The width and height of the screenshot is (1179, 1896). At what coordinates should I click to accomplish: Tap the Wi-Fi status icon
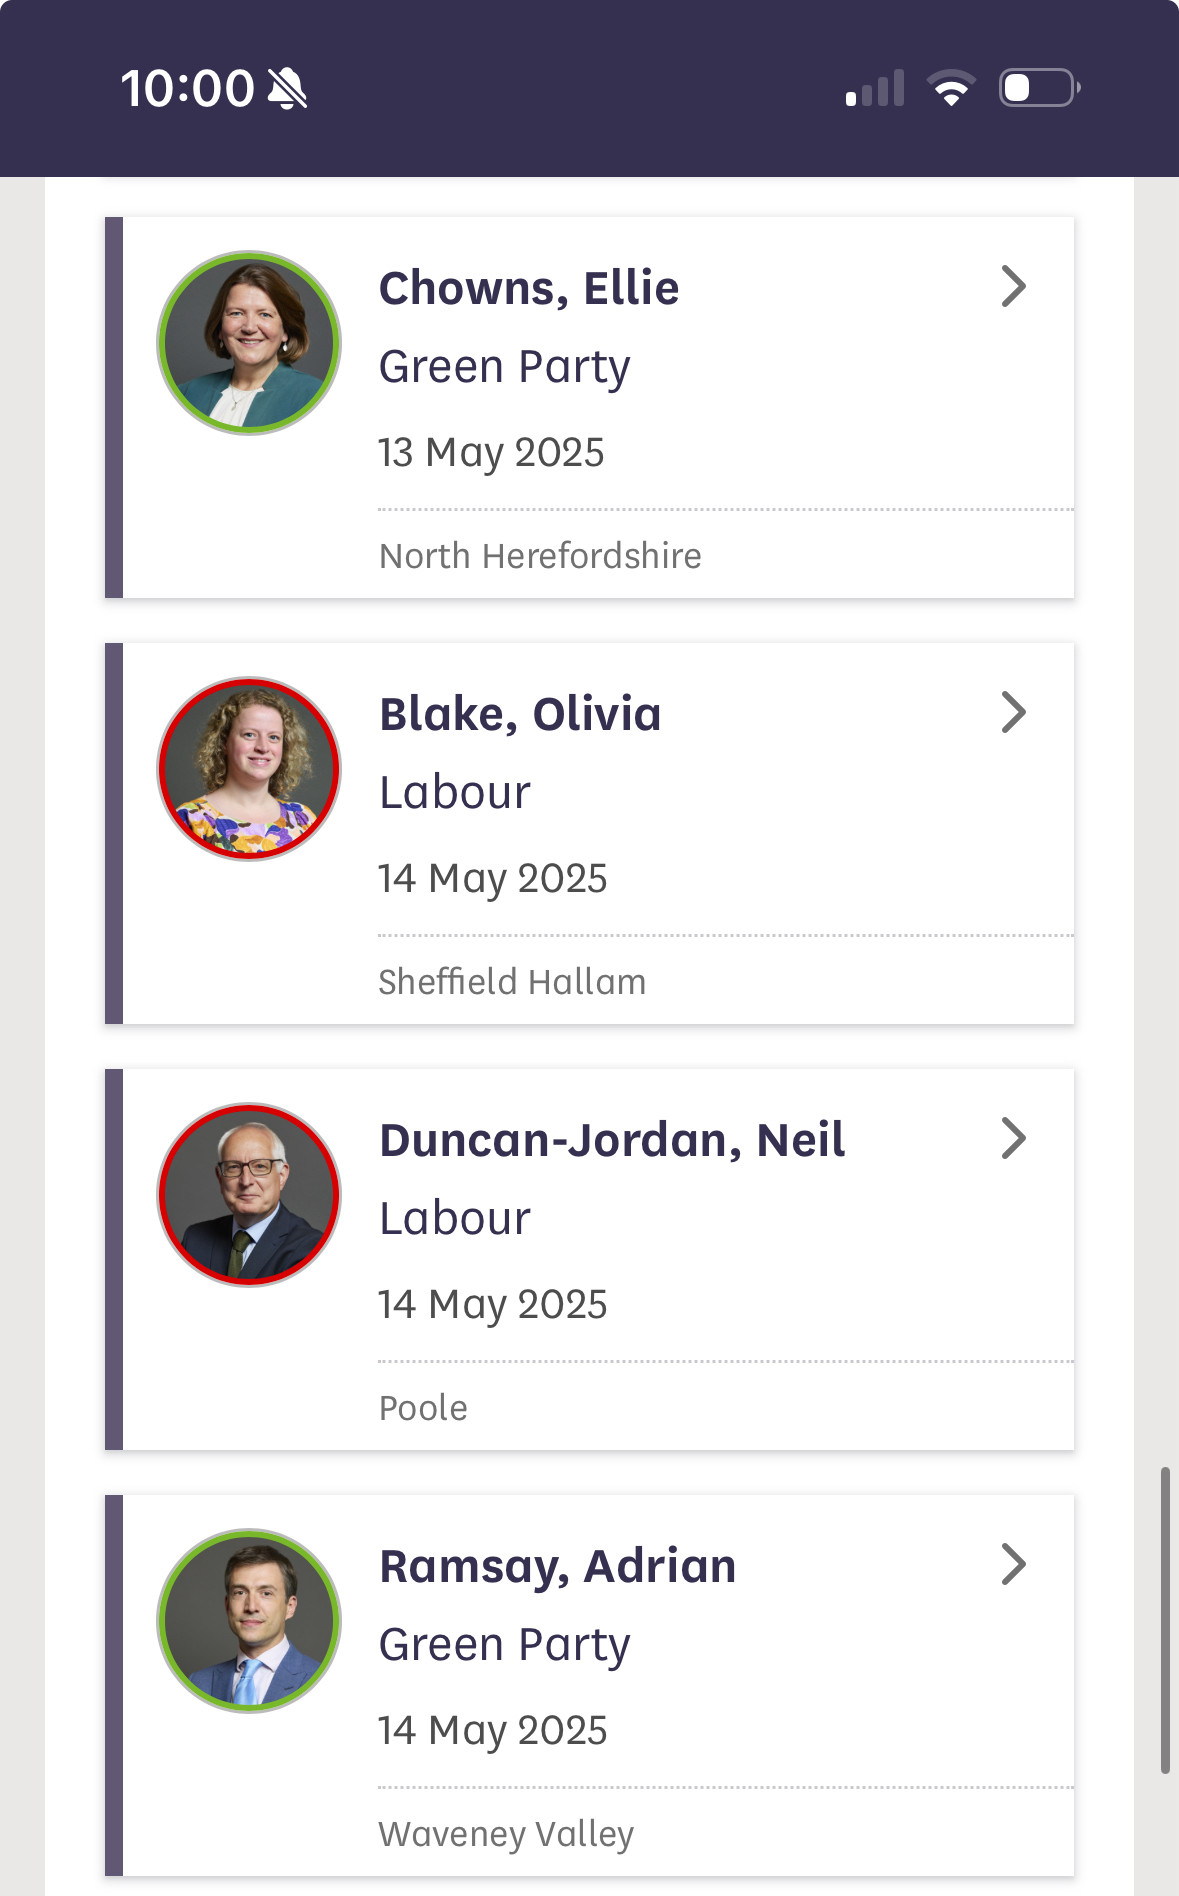pyautogui.click(x=951, y=88)
